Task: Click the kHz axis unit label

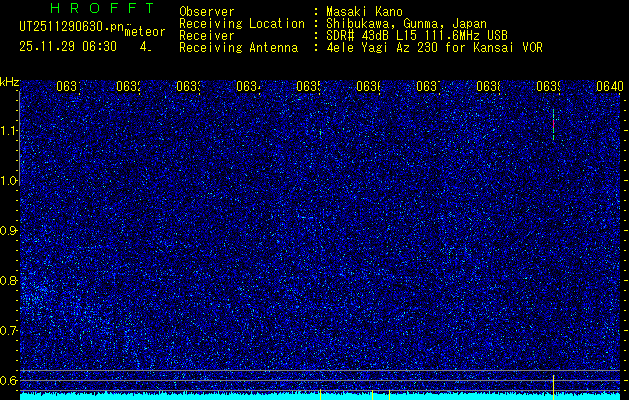Action: click(9, 83)
